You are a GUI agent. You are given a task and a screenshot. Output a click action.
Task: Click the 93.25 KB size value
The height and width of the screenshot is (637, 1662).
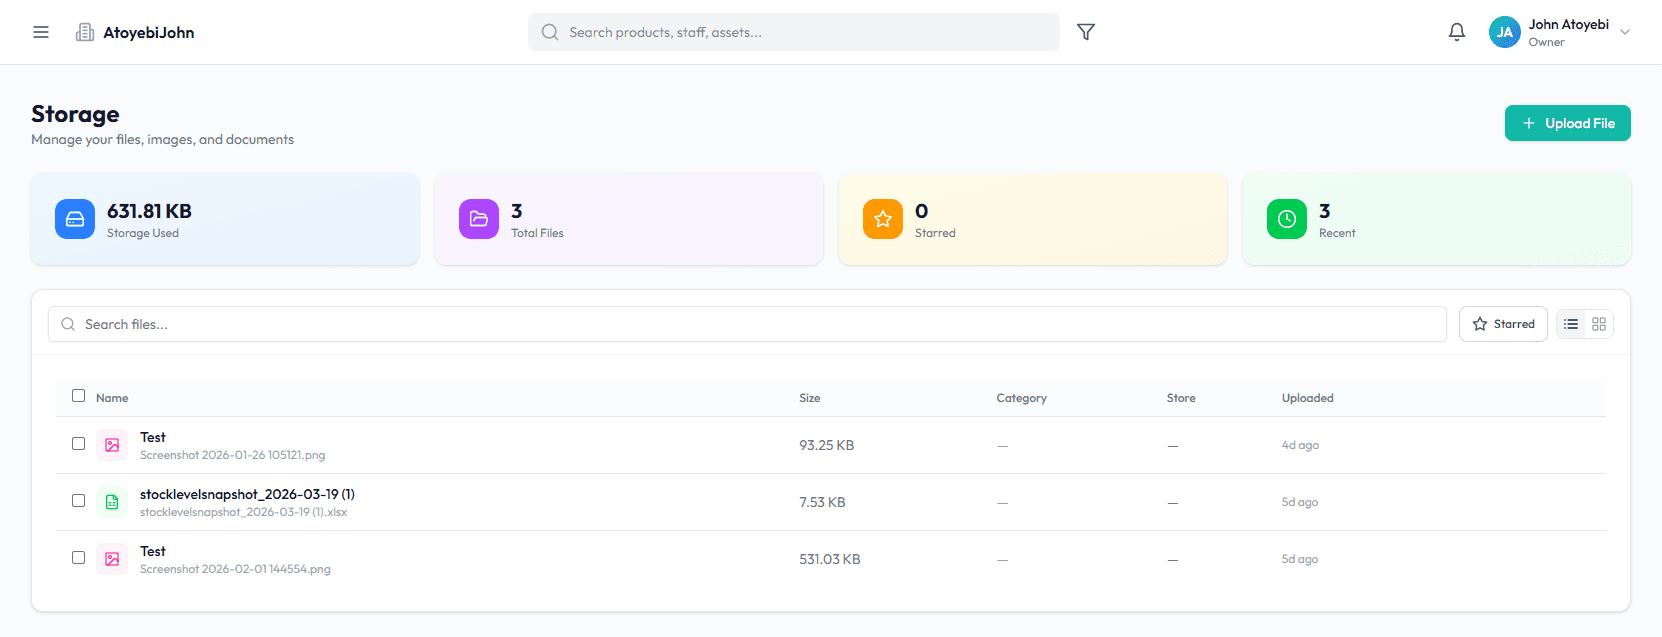point(826,445)
